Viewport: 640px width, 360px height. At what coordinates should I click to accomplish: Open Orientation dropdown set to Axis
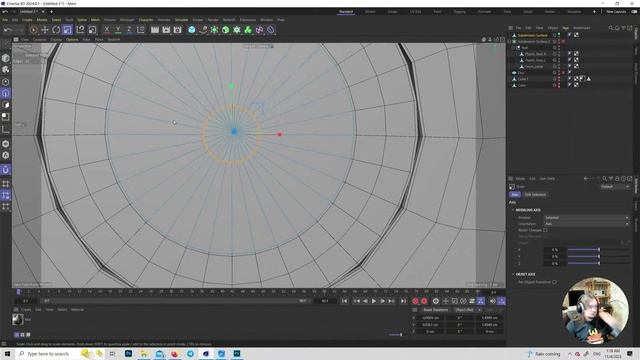coord(586,224)
